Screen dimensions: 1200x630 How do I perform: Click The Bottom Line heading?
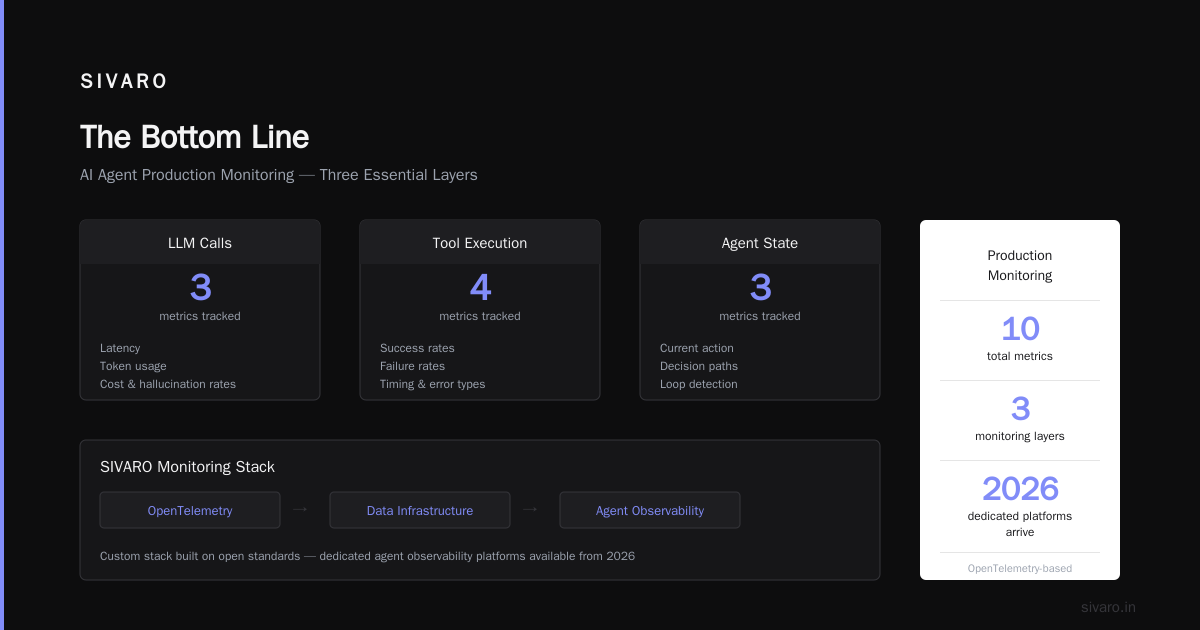click(x=194, y=137)
